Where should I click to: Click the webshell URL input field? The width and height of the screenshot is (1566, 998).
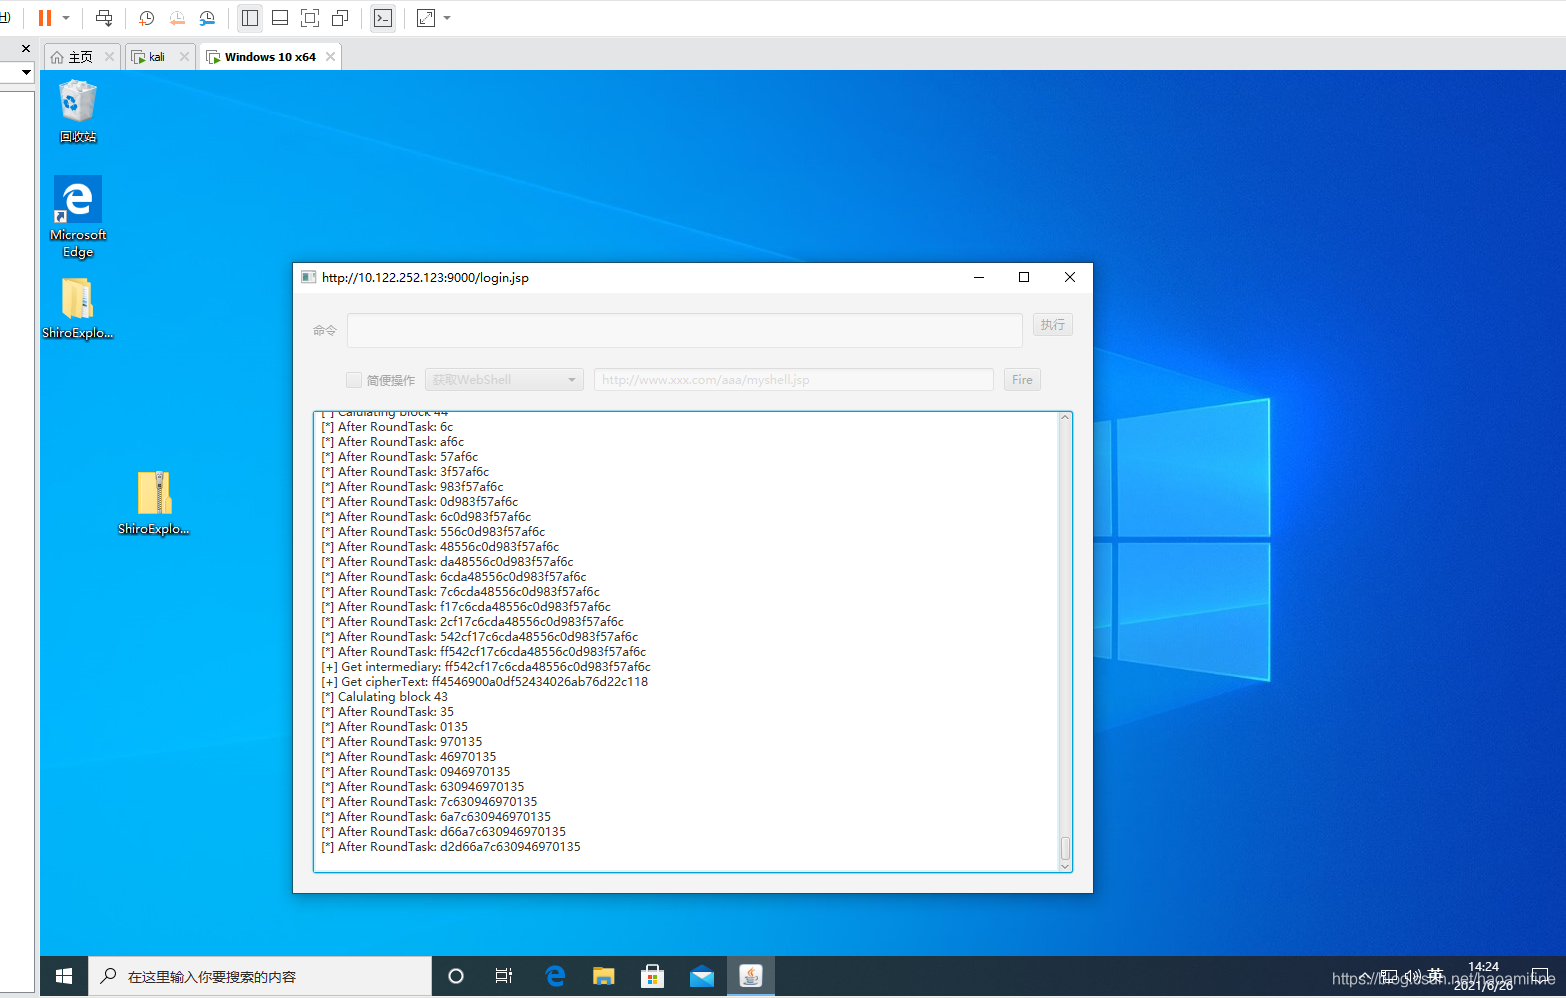click(x=794, y=380)
